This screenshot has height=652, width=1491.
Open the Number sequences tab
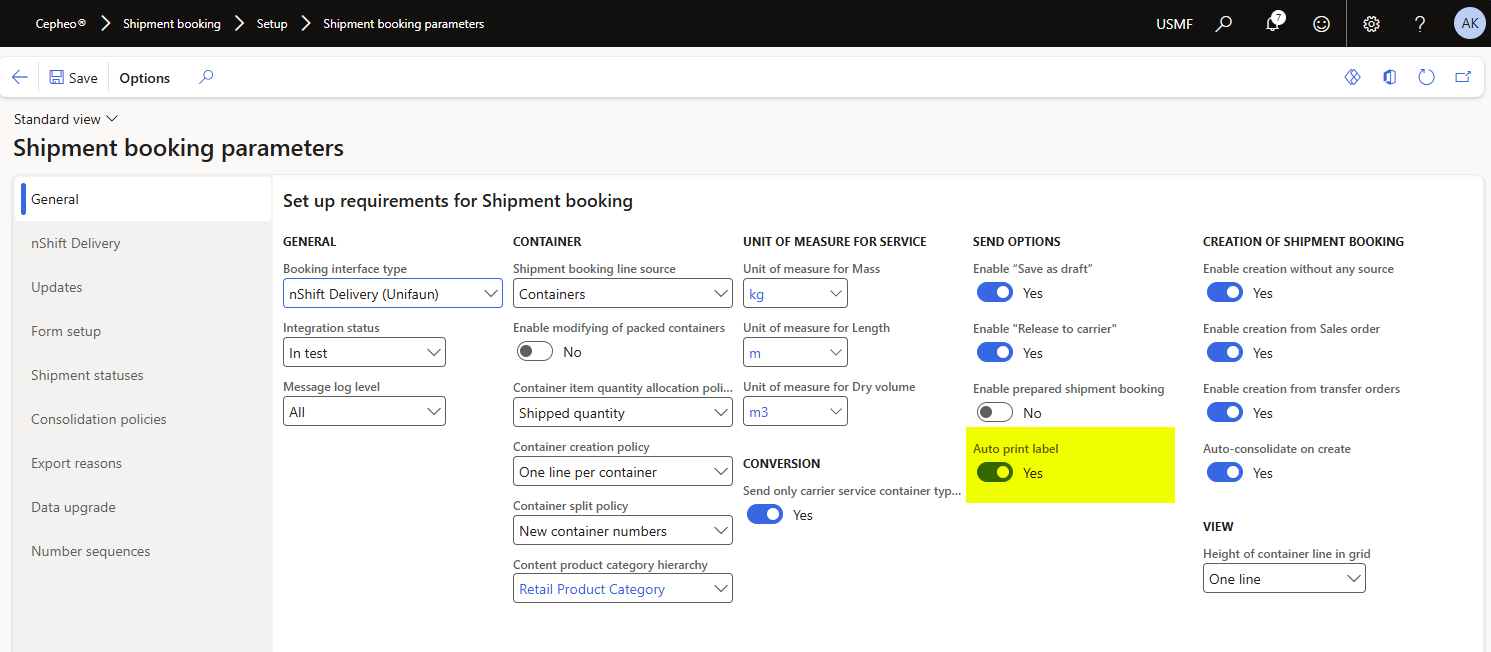[90, 551]
